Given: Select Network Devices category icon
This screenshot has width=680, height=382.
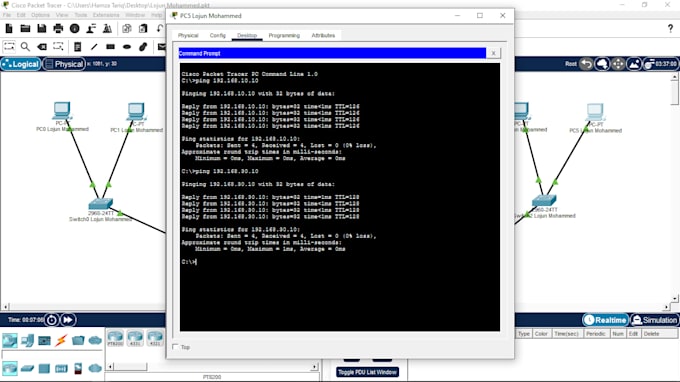Looking at the screenshot, I should (10, 340).
